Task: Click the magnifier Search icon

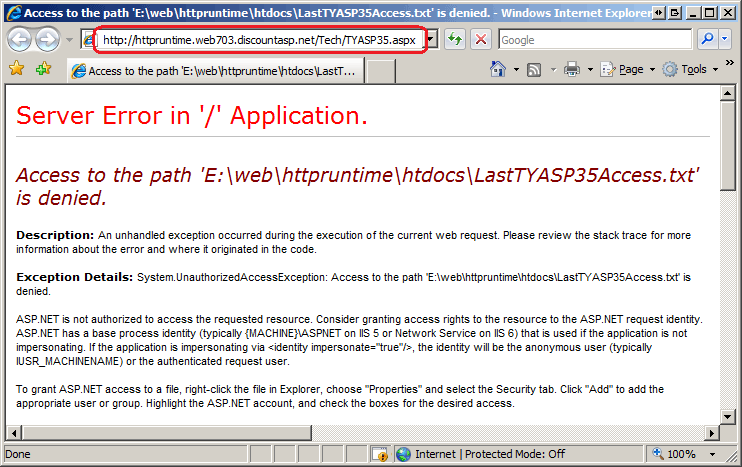Action: coord(707,40)
